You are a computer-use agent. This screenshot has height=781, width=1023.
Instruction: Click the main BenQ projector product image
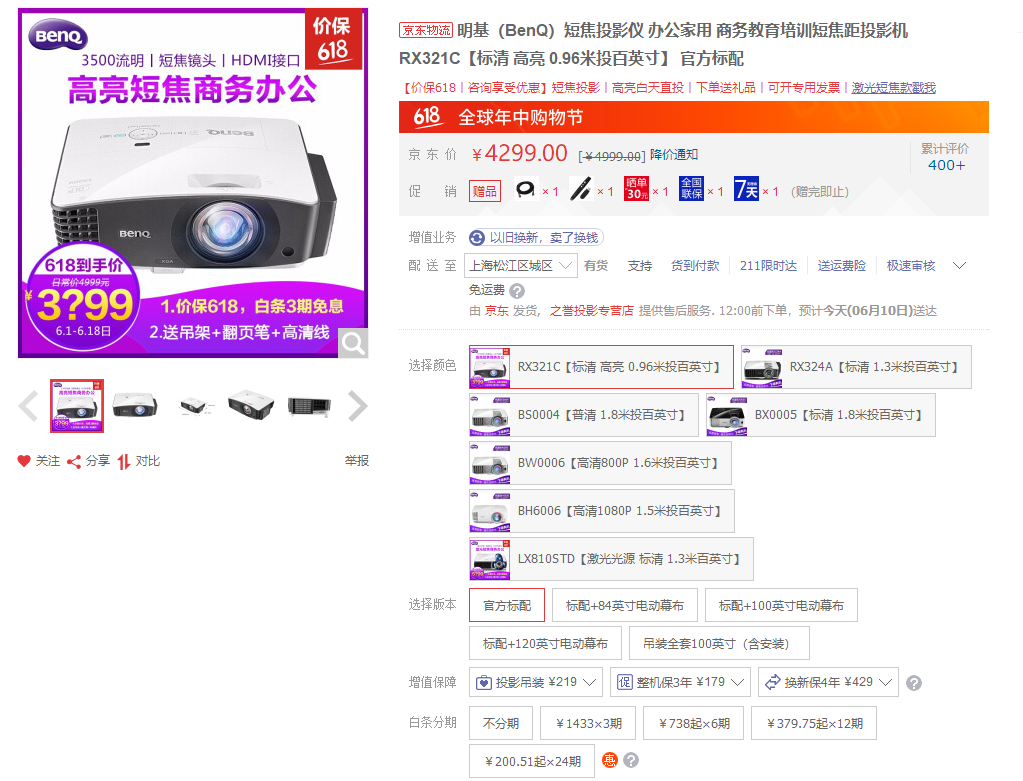[193, 183]
